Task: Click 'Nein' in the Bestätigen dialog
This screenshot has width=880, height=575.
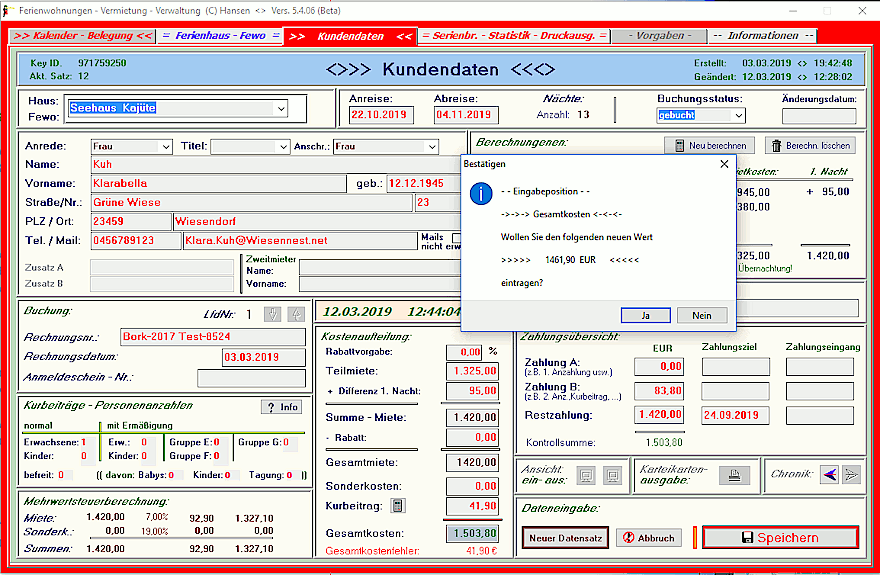Action: point(702,315)
